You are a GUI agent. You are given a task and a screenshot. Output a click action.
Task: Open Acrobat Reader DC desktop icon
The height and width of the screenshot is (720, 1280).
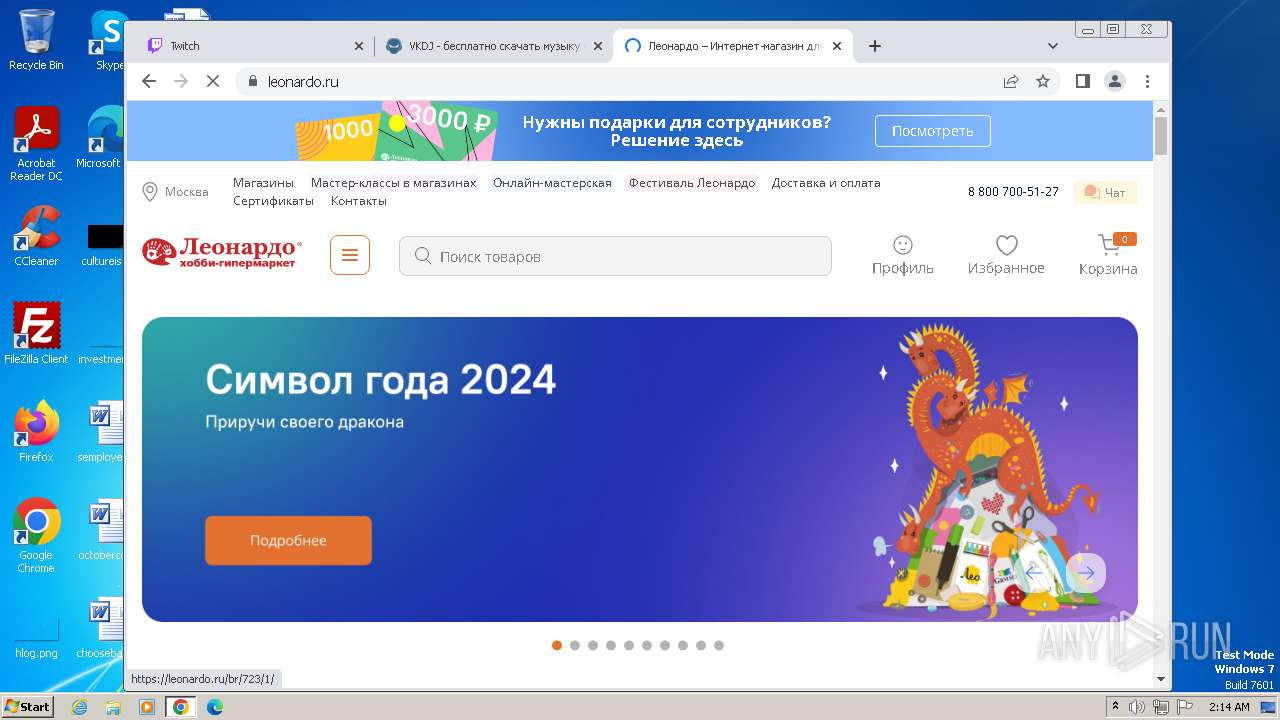tap(36, 145)
